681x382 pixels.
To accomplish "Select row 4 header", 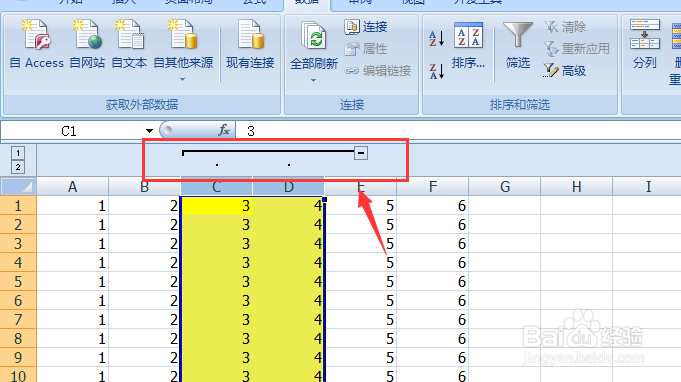I will click(x=18, y=263).
